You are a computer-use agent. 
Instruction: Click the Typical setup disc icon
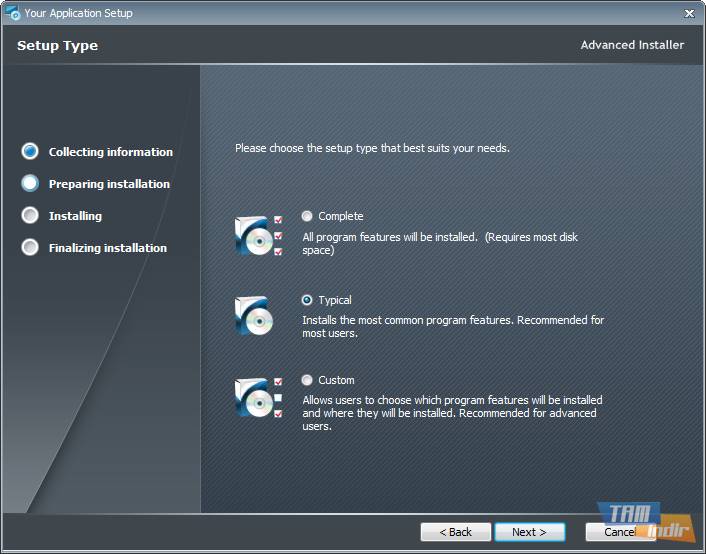(254, 315)
